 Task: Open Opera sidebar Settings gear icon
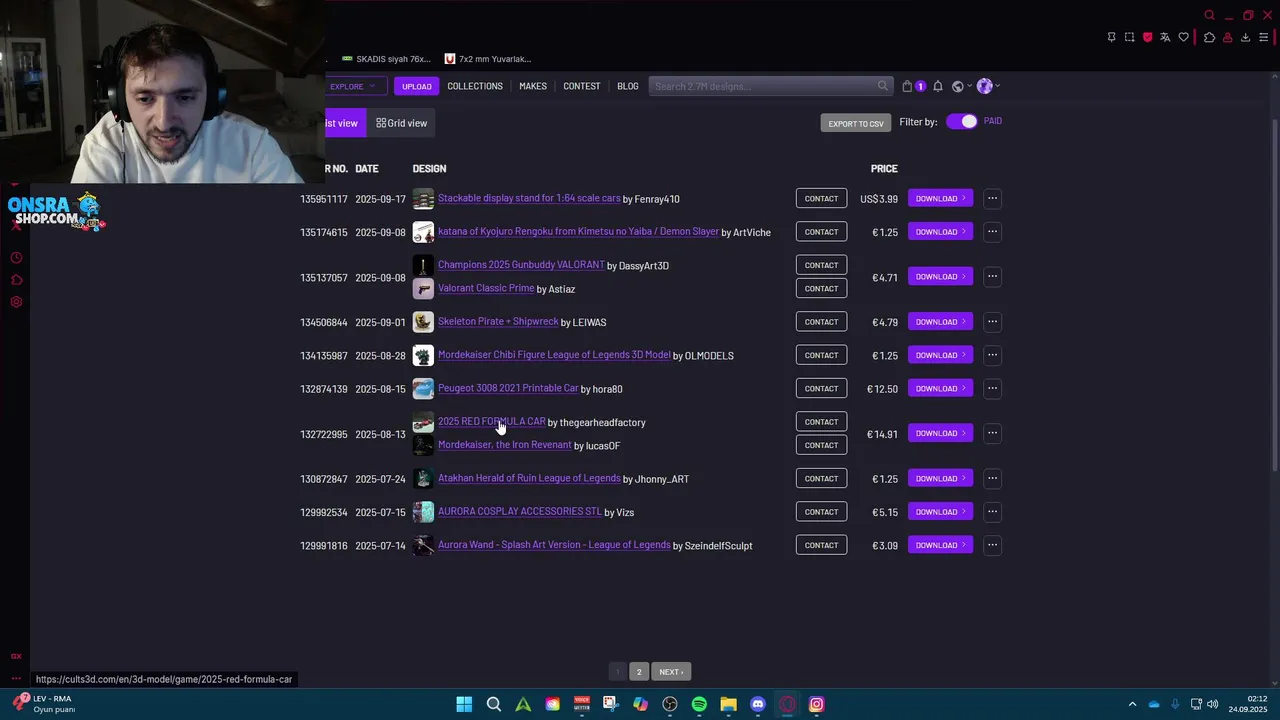click(16, 302)
